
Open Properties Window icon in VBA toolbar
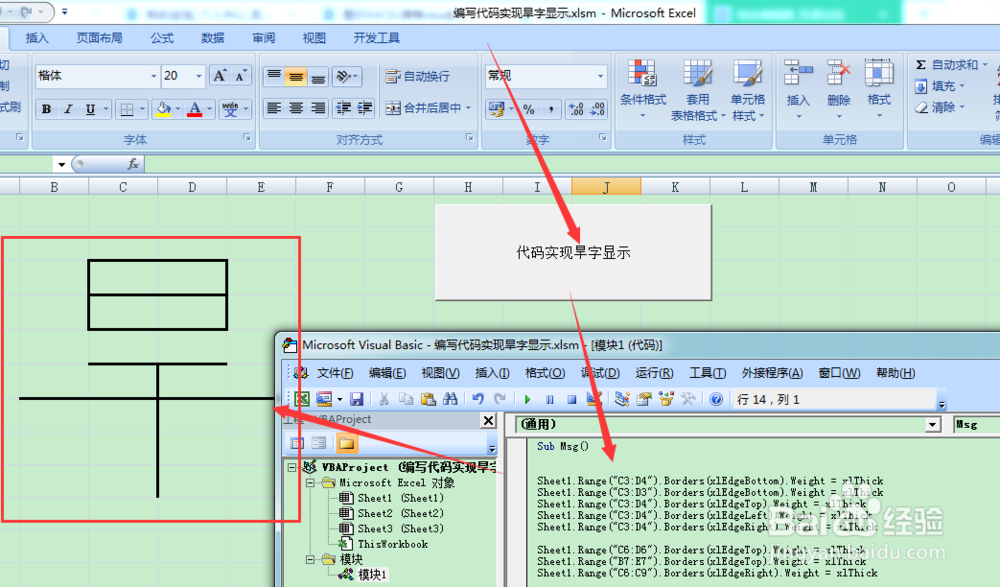(x=644, y=399)
